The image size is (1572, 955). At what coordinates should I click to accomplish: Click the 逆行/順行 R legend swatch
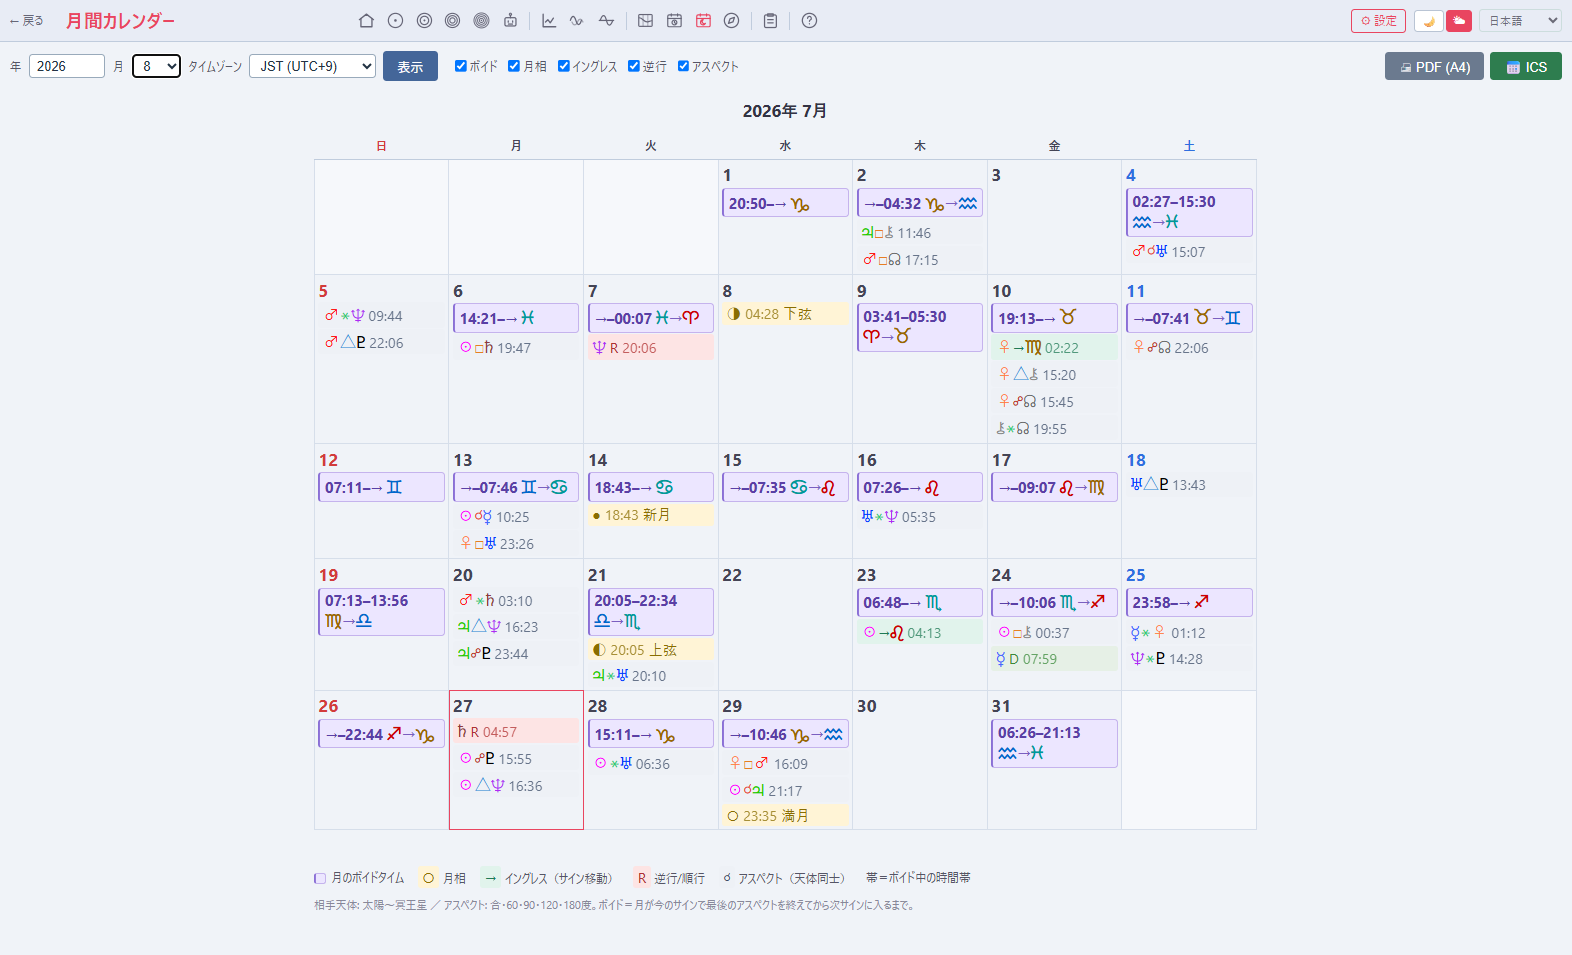(x=642, y=878)
